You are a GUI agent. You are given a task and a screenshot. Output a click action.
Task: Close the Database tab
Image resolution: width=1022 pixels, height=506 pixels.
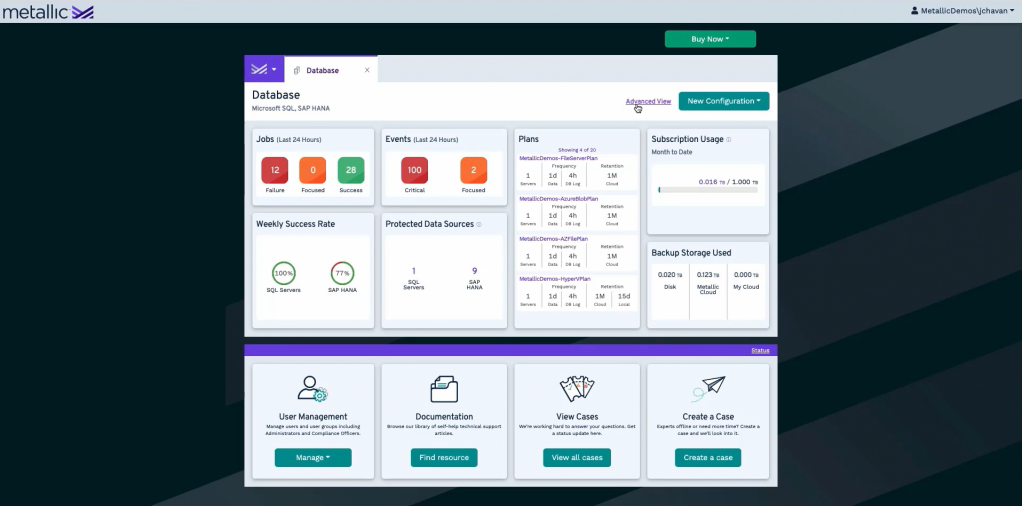(367, 70)
